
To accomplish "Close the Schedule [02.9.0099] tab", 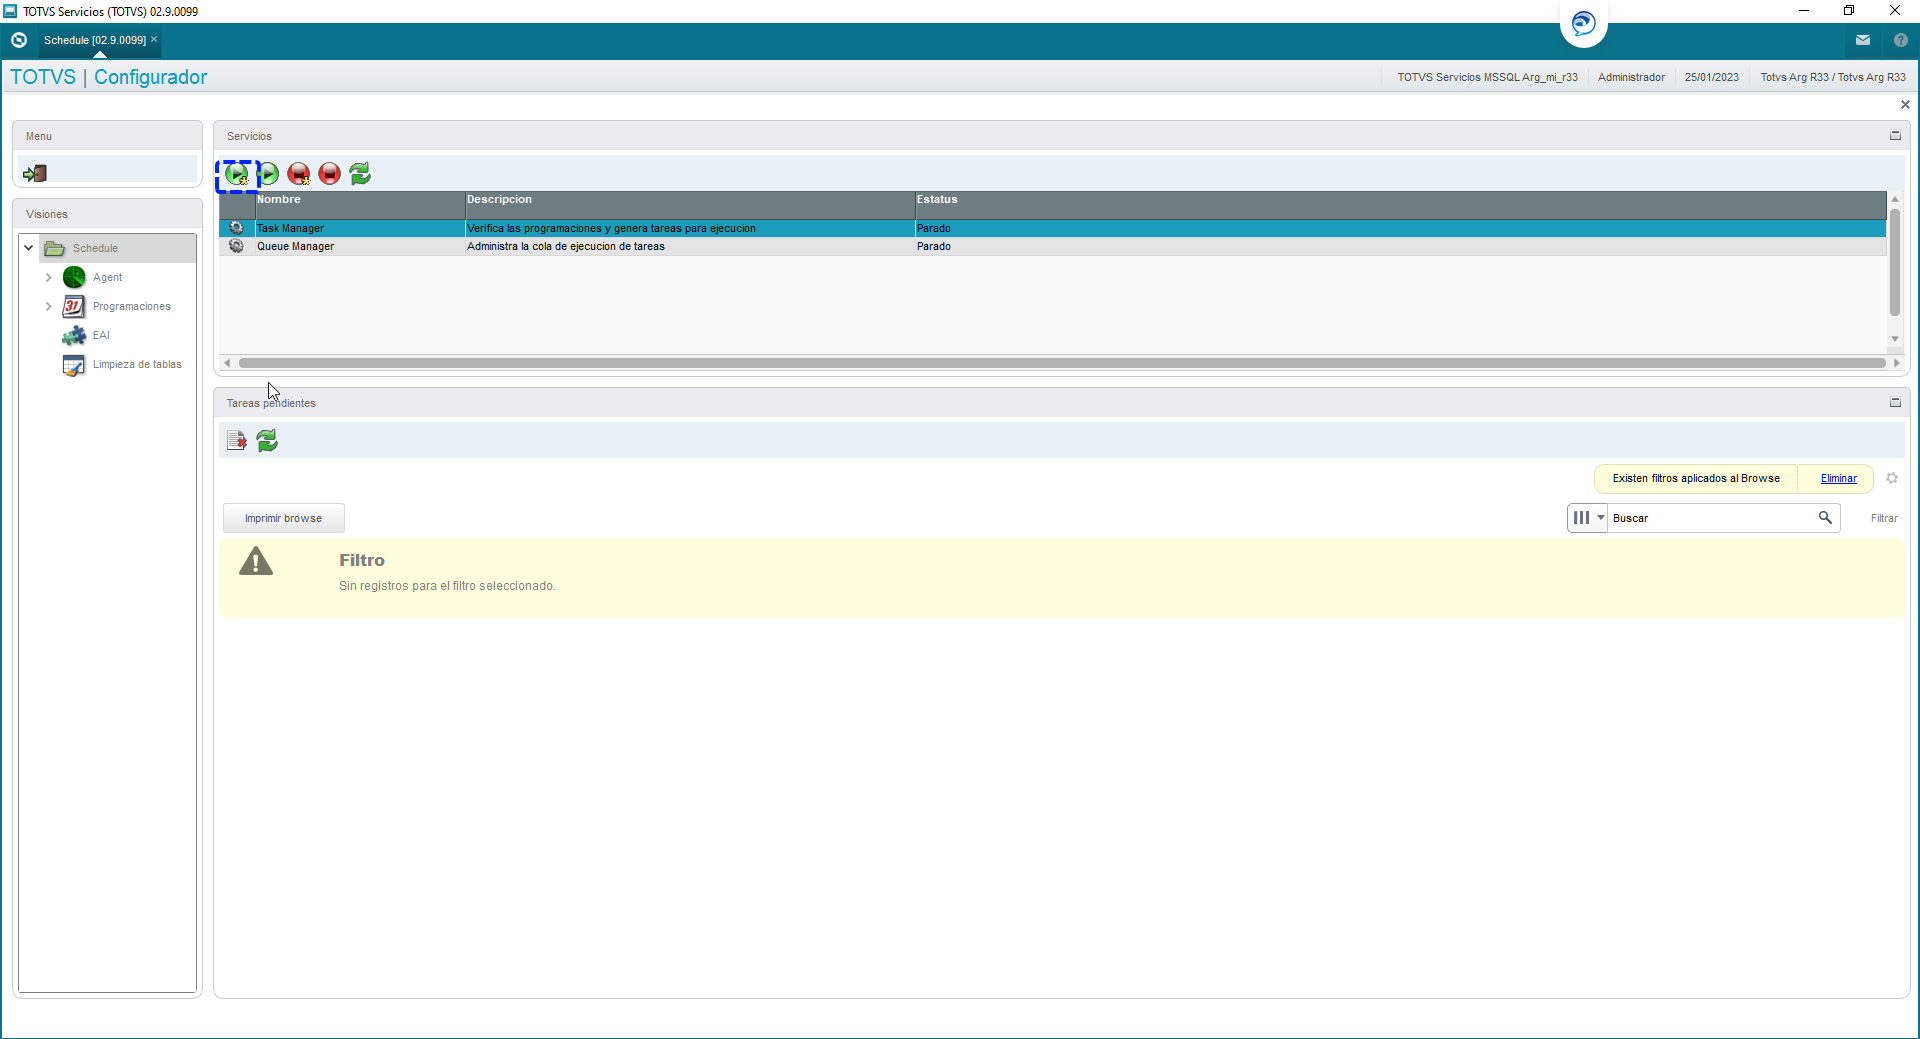I will point(154,39).
